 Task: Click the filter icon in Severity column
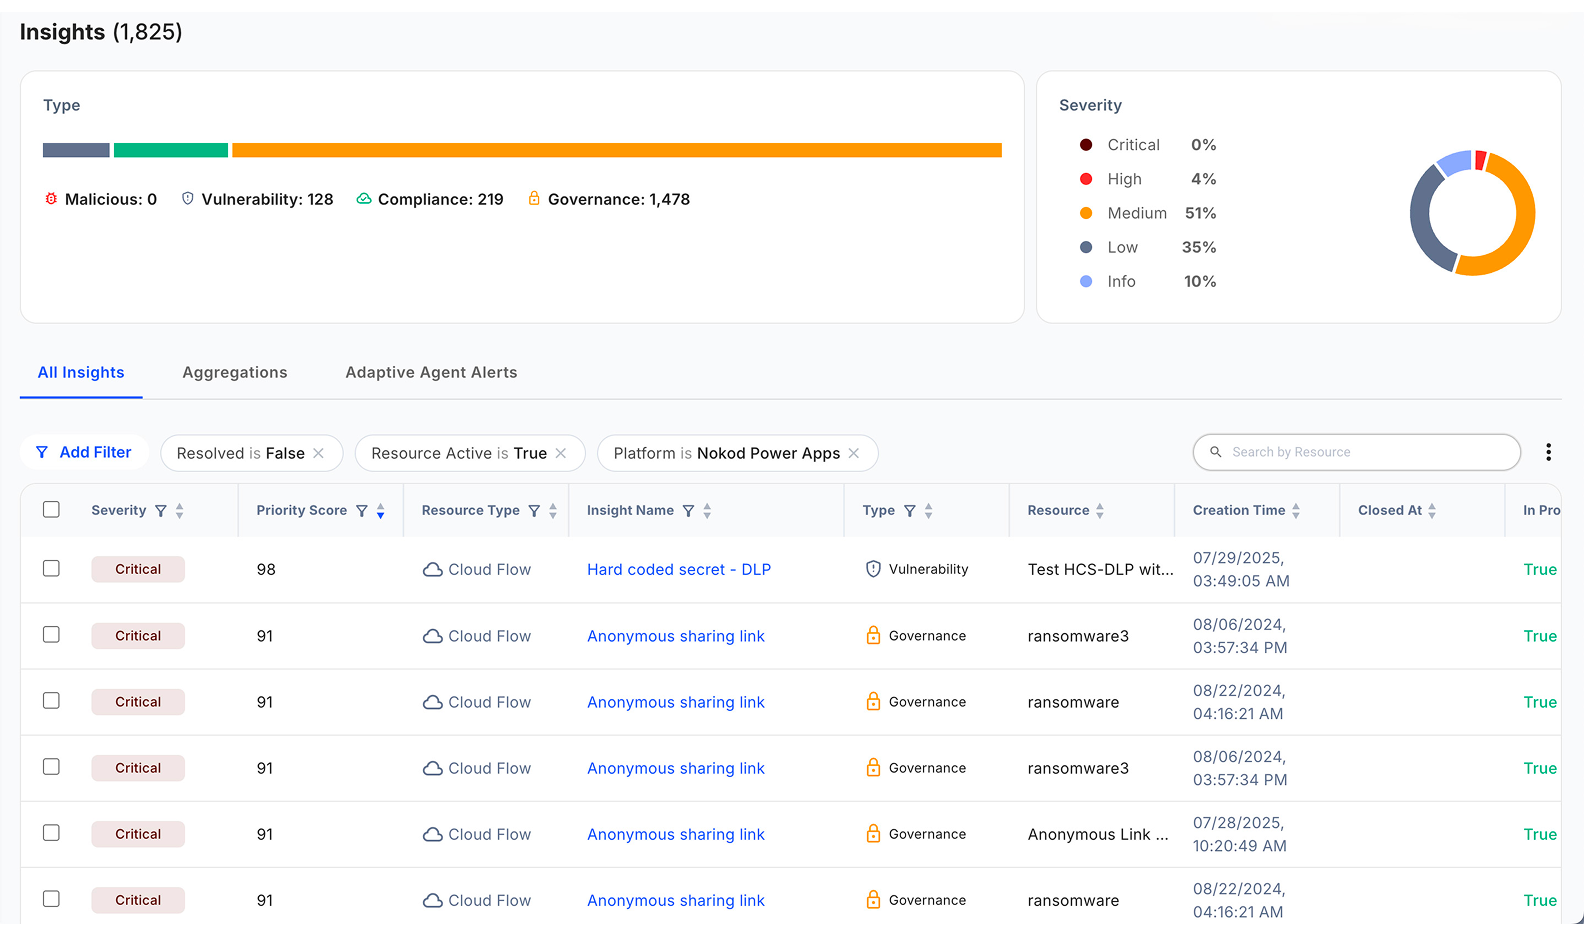160,511
